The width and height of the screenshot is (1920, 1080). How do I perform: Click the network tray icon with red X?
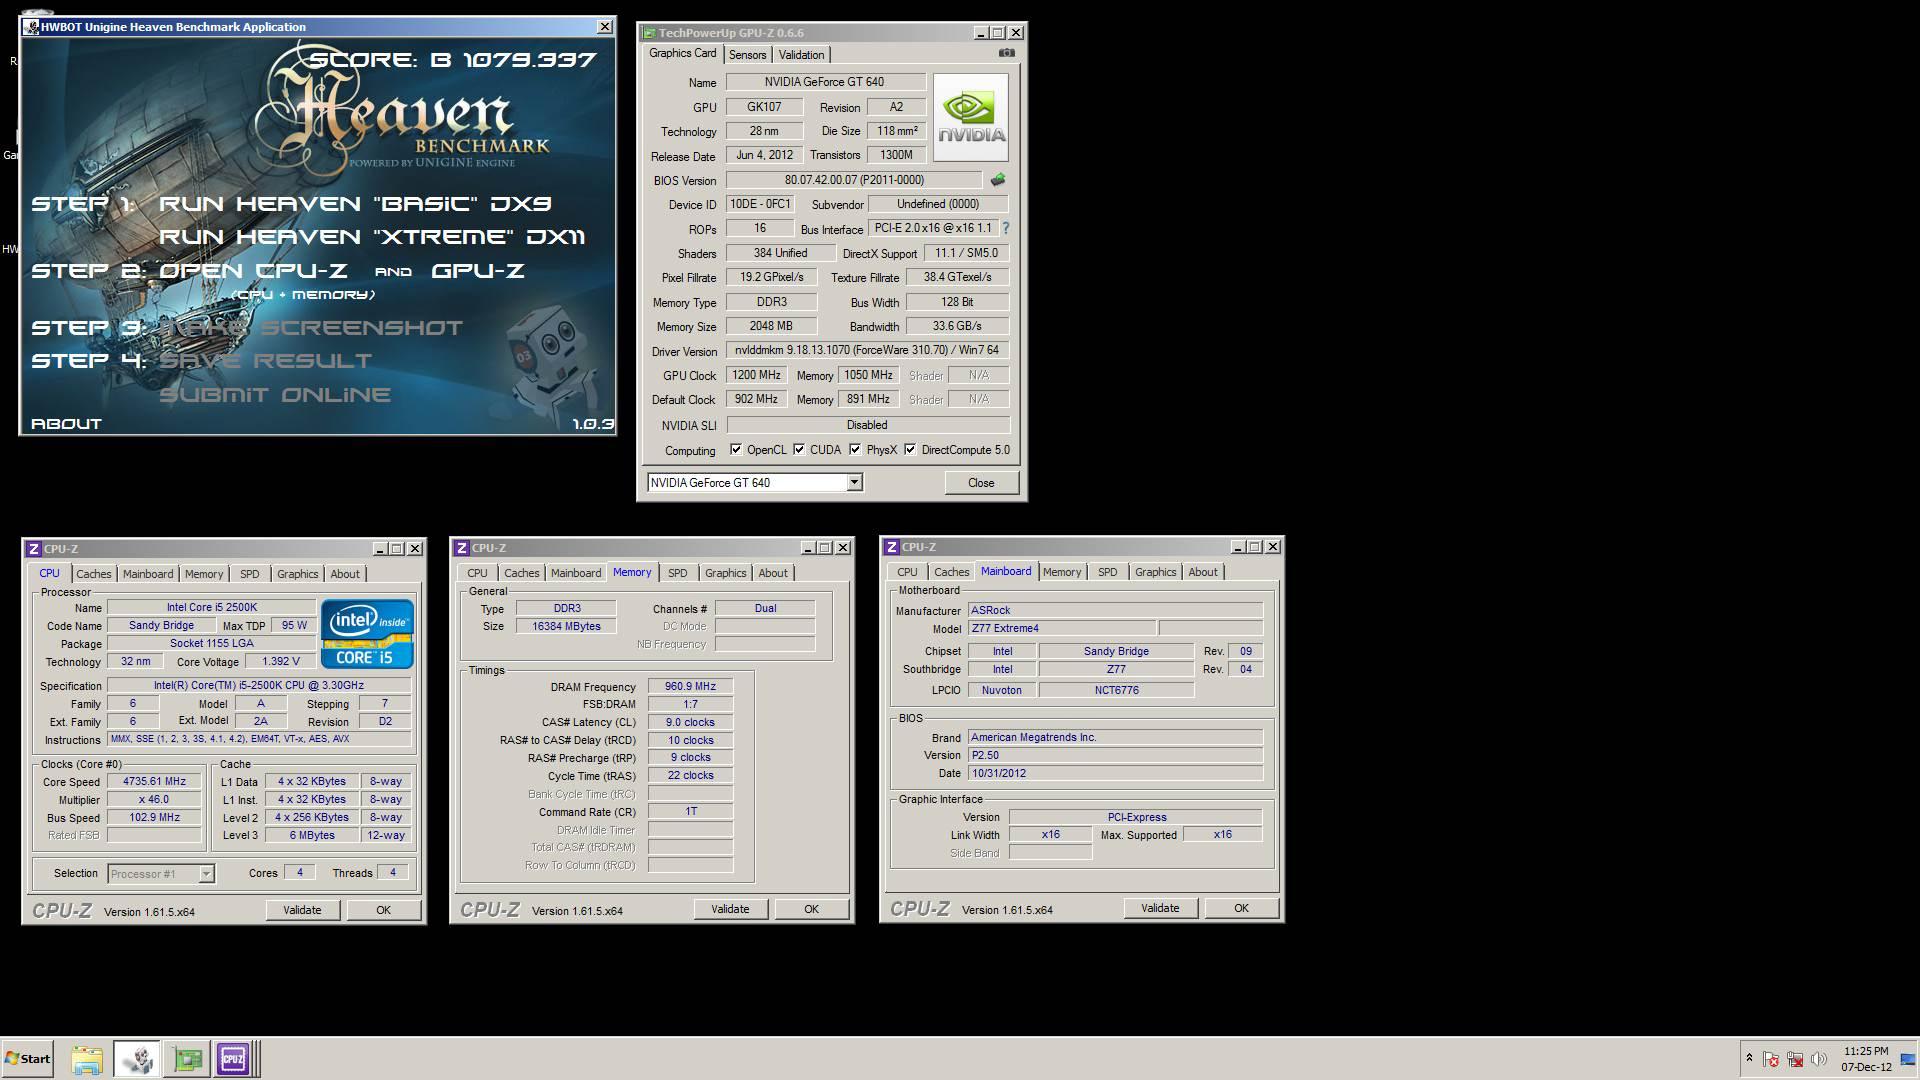pyautogui.click(x=1795, y=1059)
